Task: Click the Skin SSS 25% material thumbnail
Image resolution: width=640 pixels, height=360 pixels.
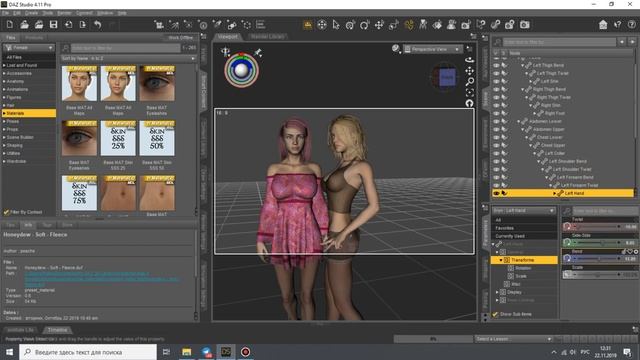Action: [x=118, y=138]
